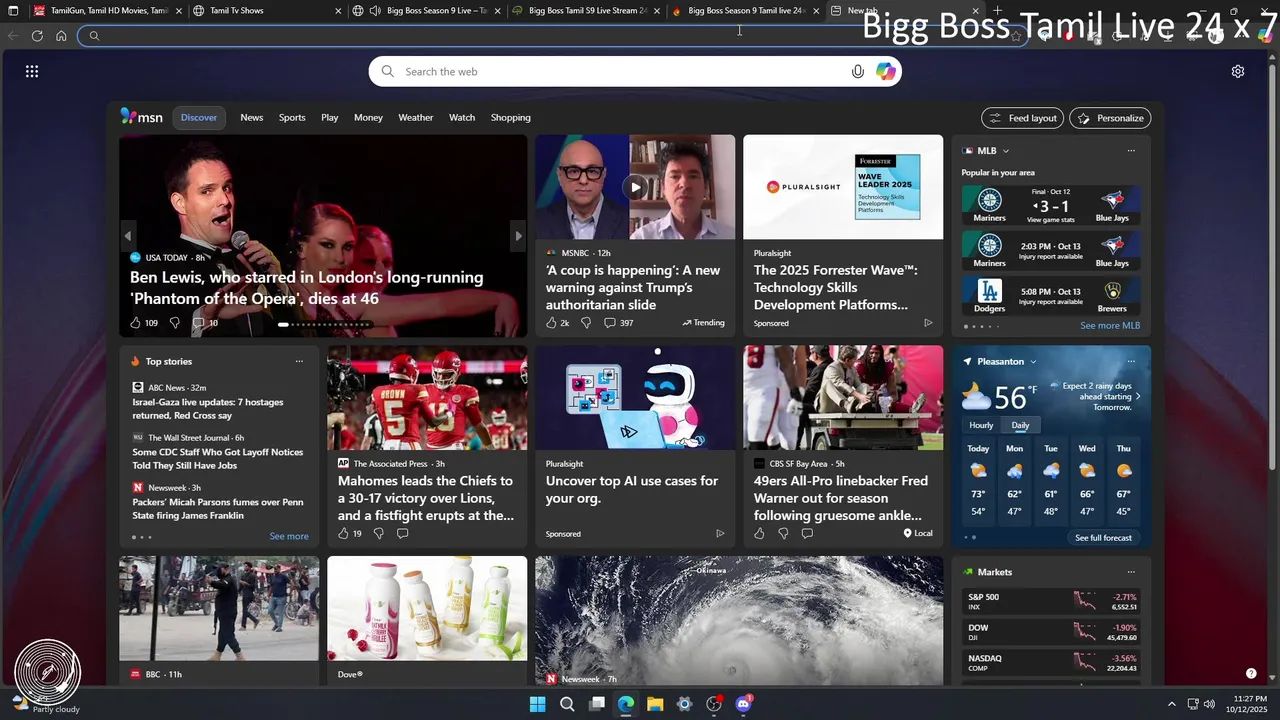Like the Ben Lewis story

[x=136, y=323]
